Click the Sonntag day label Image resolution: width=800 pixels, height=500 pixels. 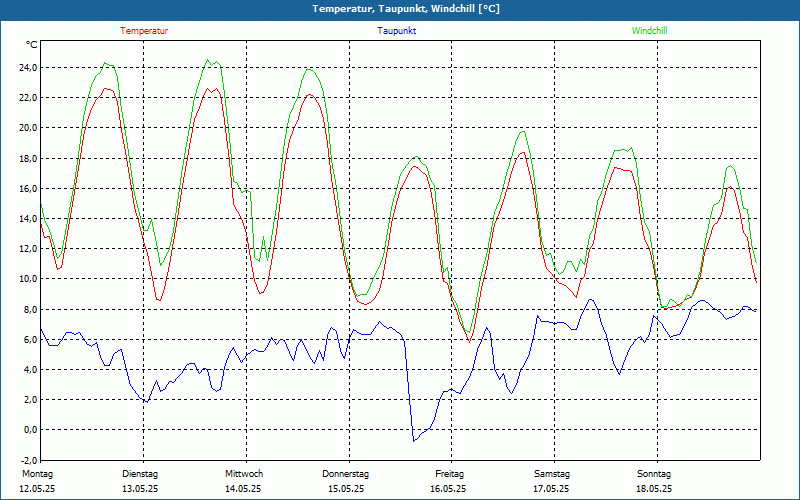click(x=654, y=474)
